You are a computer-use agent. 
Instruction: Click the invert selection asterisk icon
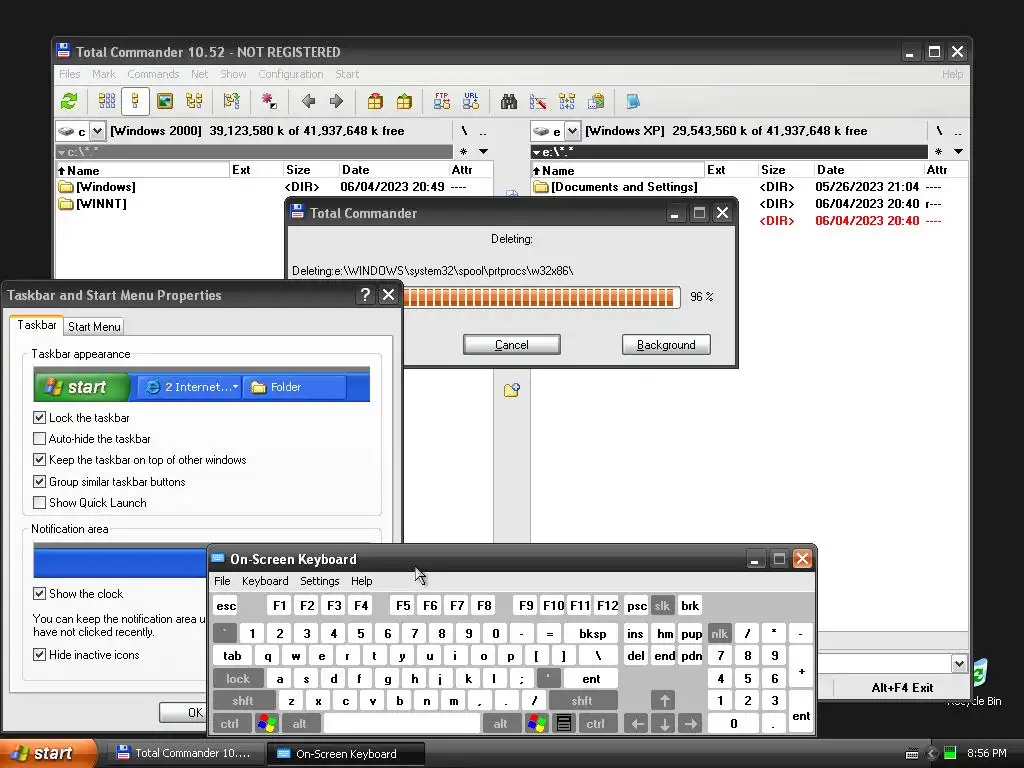(268, 101)
